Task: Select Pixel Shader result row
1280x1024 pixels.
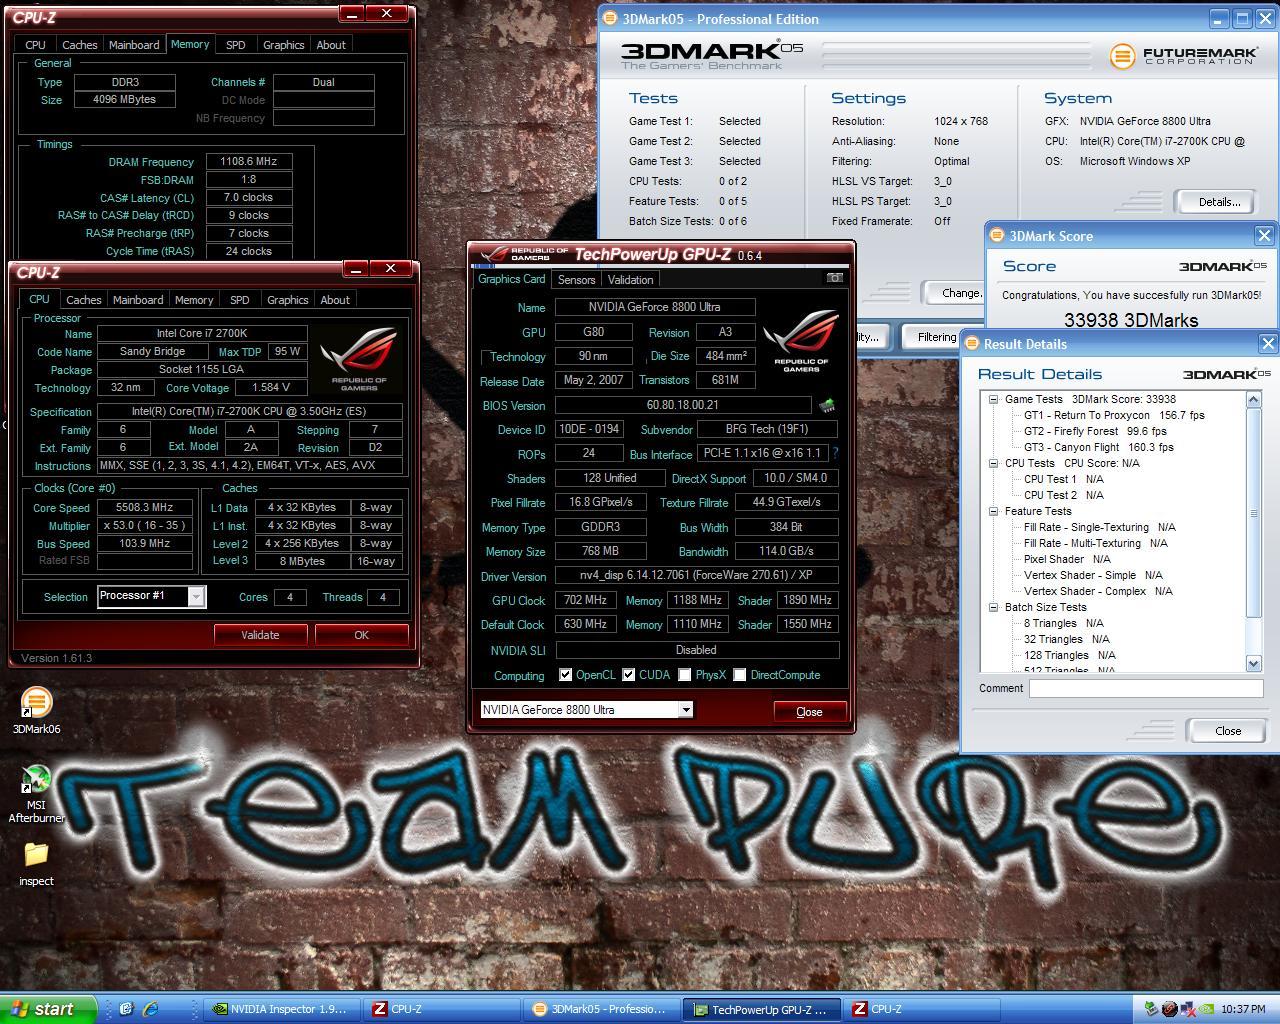Action: coord(1067,559)
